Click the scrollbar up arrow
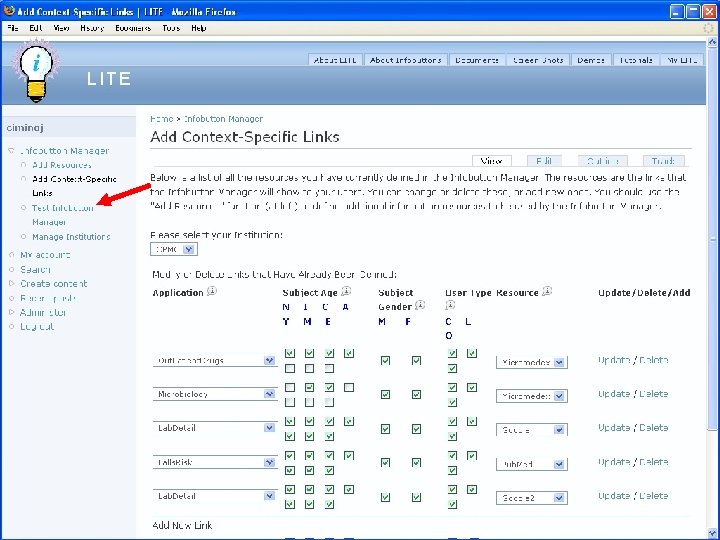This screenshot has height=540, width=720. (x=712, y=41)
